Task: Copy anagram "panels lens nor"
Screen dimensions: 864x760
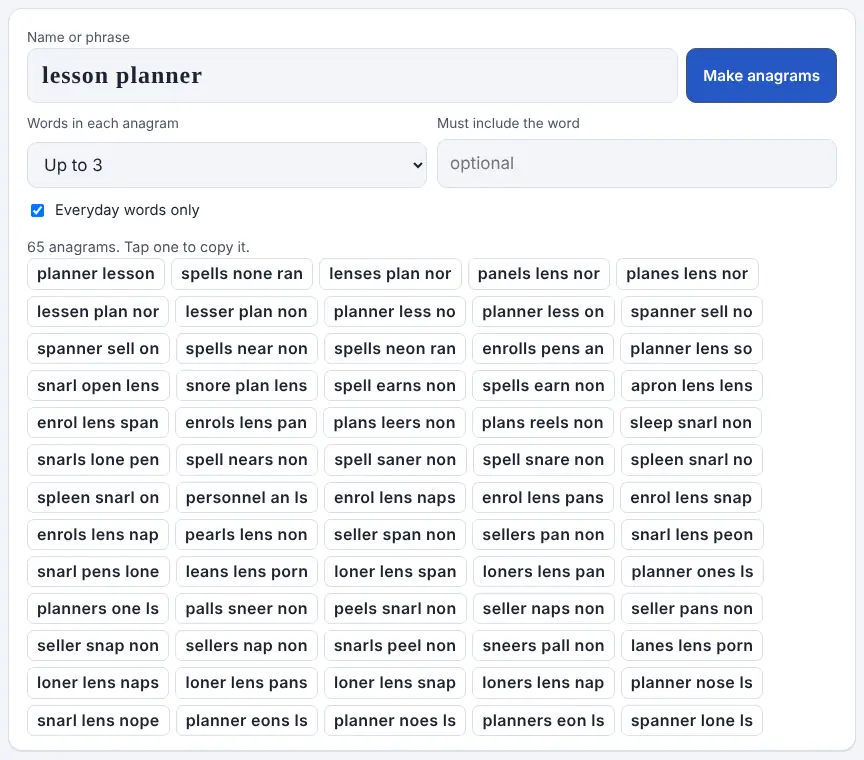Action: pyautogui.click(x=539, y=274)
